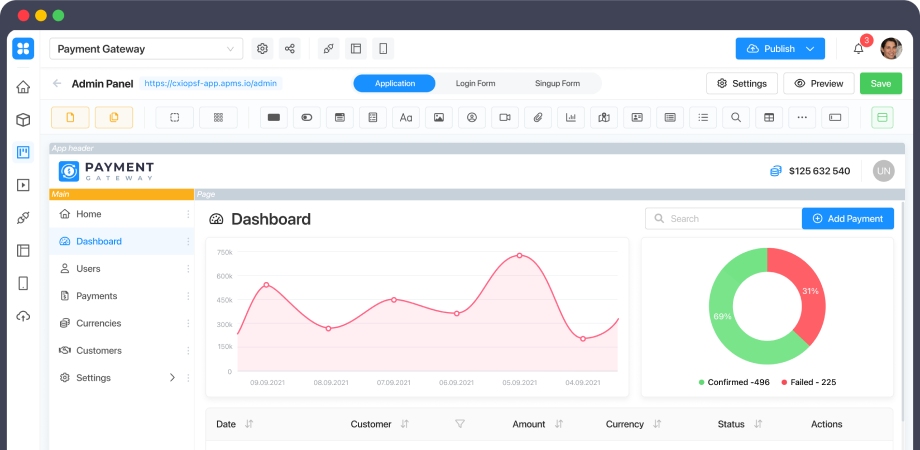The image size is (920, 450).
Task: Switch to the Login Form tab
Action: point(475,83)
